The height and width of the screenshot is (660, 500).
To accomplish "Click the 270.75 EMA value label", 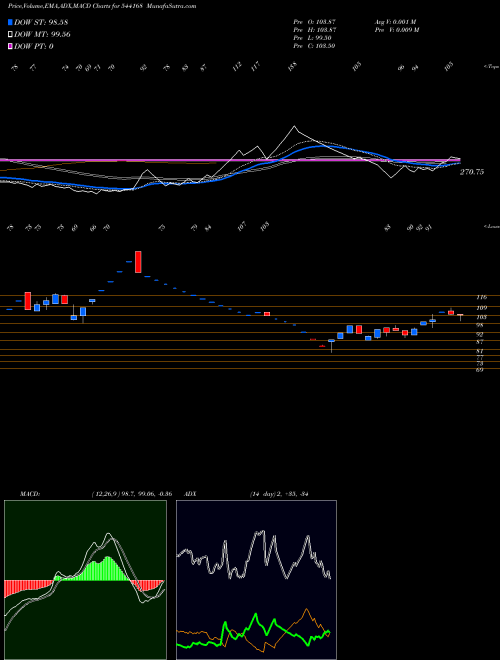I will [472, 172].
